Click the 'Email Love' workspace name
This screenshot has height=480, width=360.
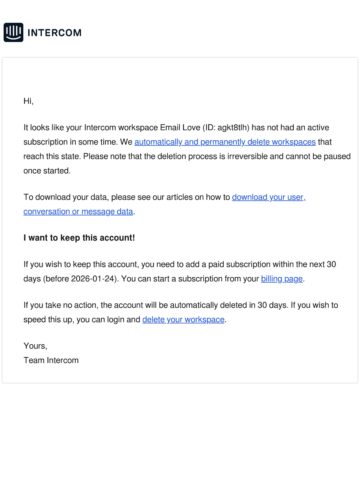coord(180,127)
